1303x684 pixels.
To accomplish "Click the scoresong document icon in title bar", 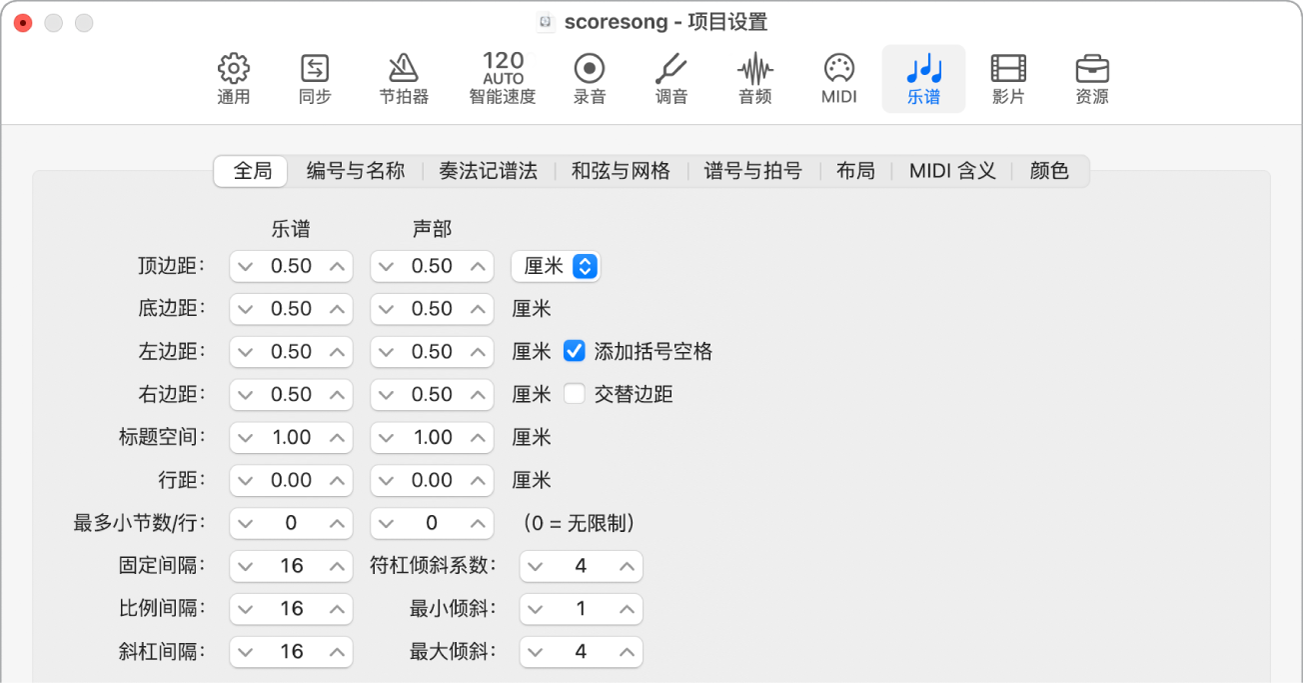I will [546, 22].
